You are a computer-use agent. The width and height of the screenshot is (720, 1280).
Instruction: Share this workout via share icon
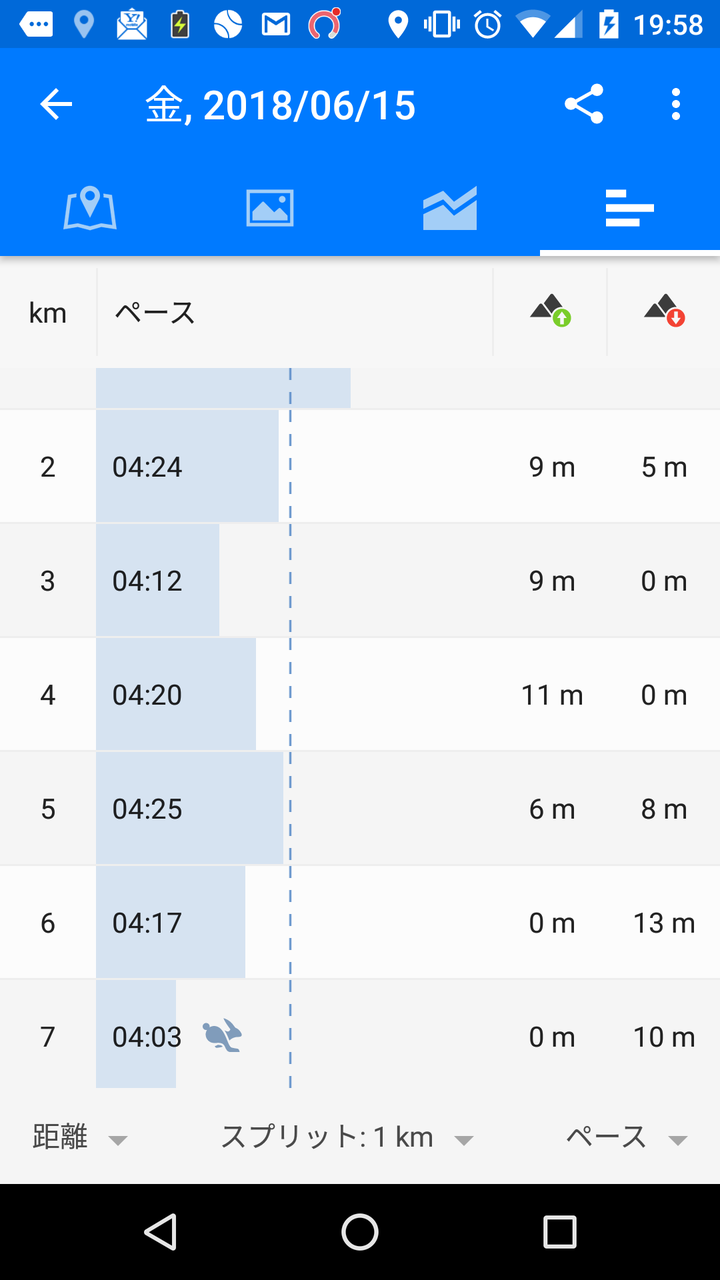pyautogui.click(x=584, y=105)
